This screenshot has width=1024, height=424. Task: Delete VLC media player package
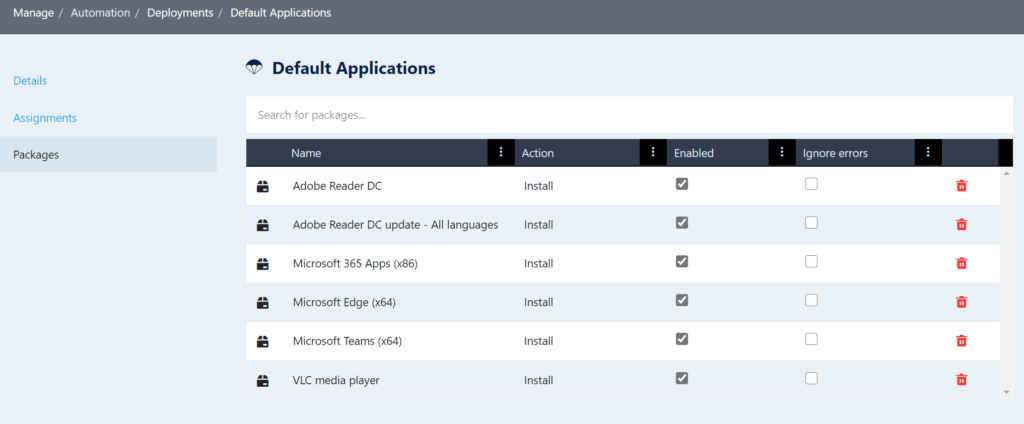(961, 380)
